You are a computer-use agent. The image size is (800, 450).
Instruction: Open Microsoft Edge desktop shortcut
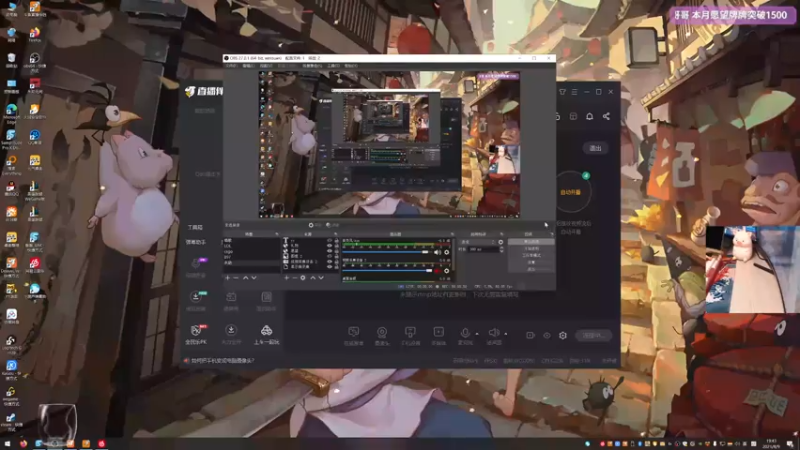pyautogui.click(x=11, y=113)
